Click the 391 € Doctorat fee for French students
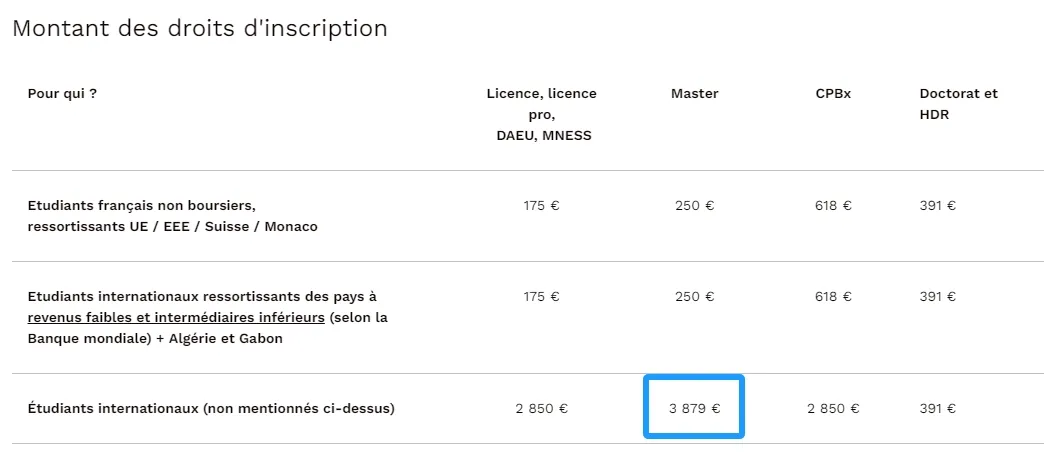This screenshot has width=1054, height=453. pyautogui.click(x=938, y=206)
